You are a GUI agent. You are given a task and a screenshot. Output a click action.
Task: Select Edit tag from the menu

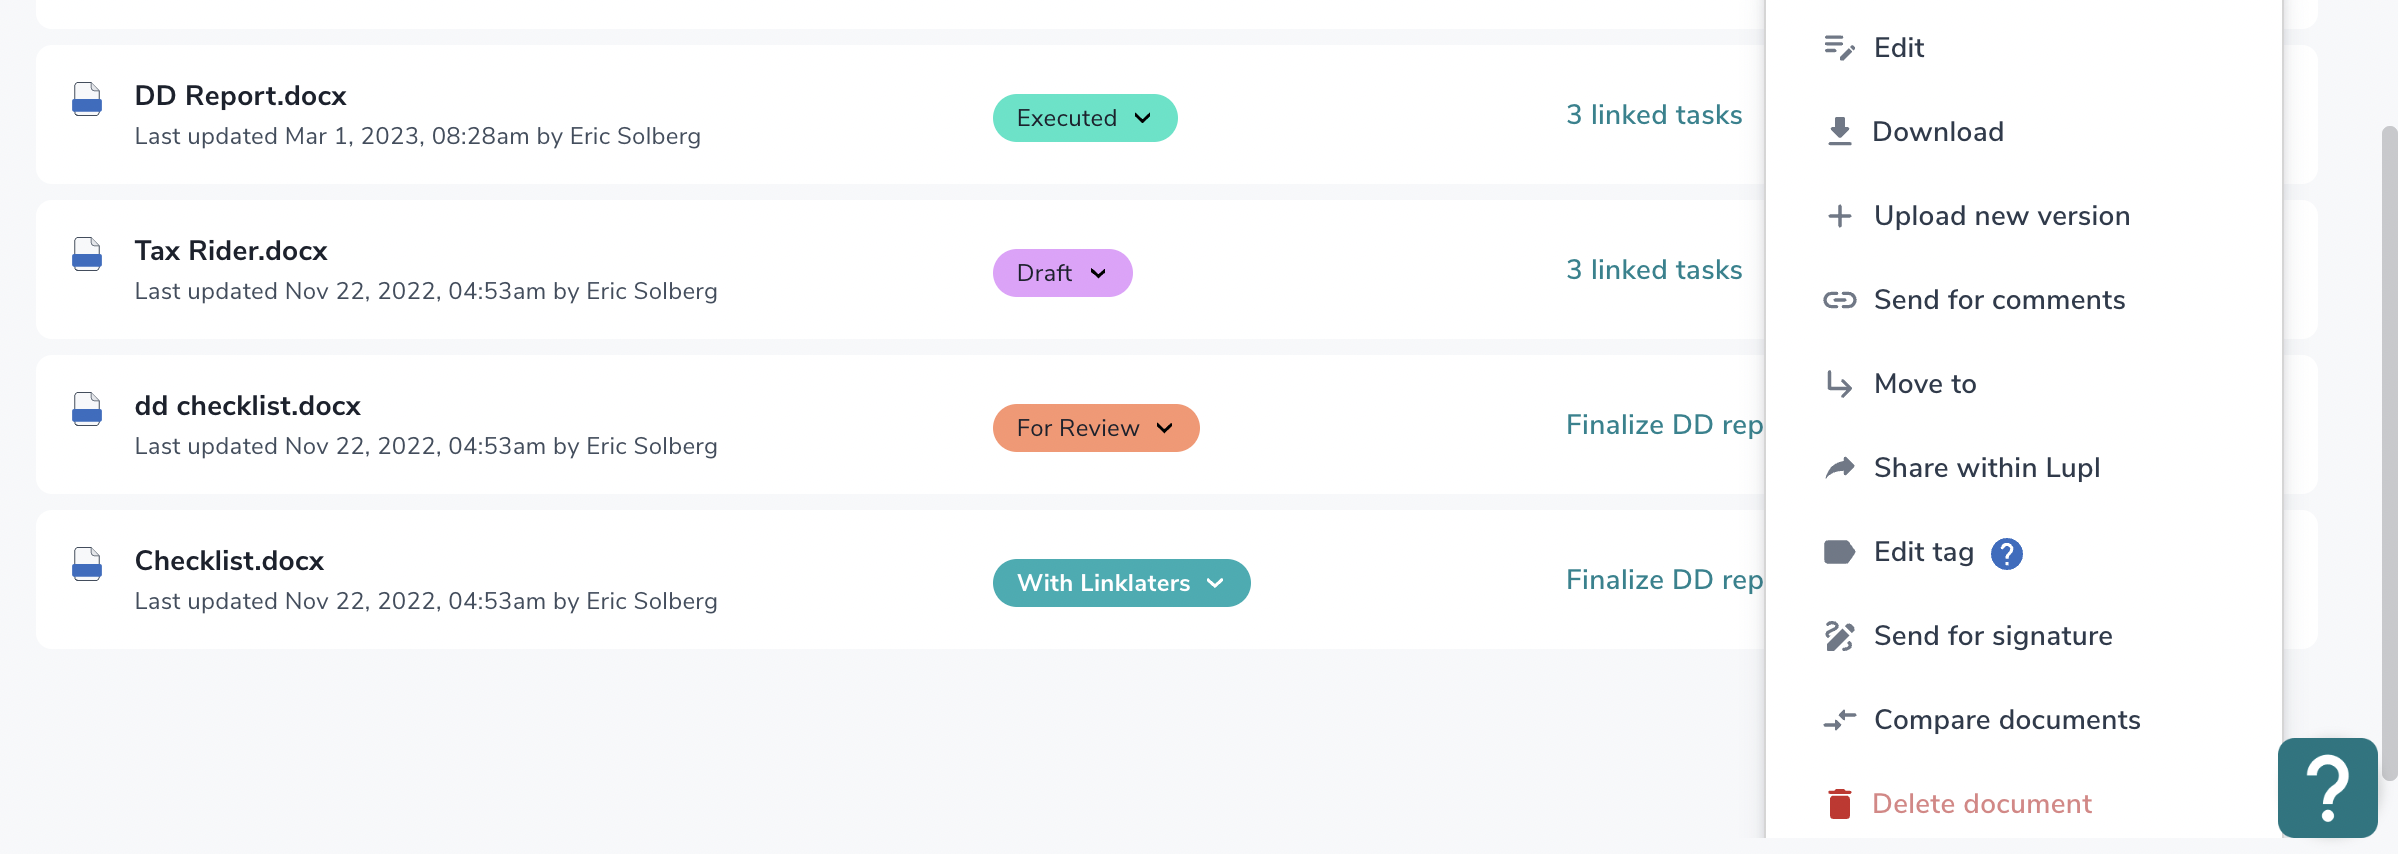click(1923, 551)
